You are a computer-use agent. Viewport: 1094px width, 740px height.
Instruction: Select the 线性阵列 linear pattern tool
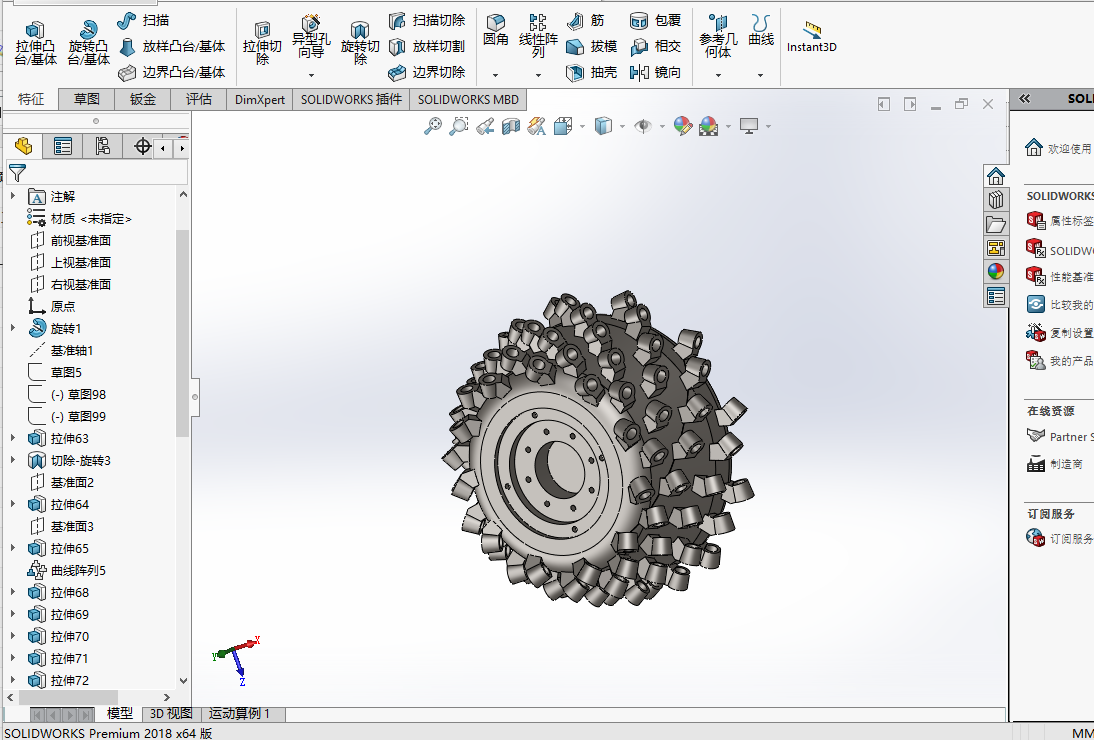[x=538, y=36]
